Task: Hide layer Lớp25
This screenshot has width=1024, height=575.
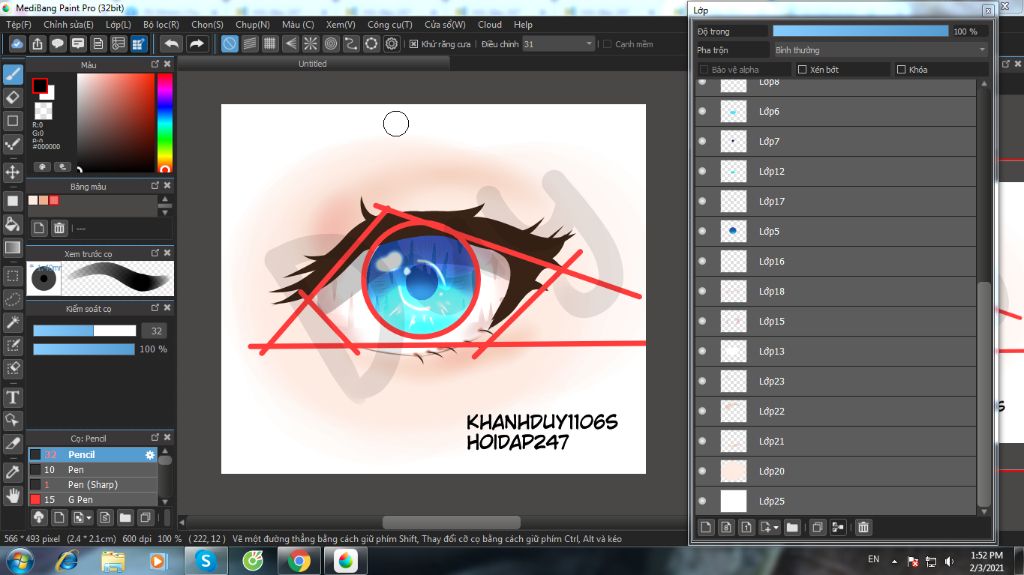Action: click(x=703, y=501)
